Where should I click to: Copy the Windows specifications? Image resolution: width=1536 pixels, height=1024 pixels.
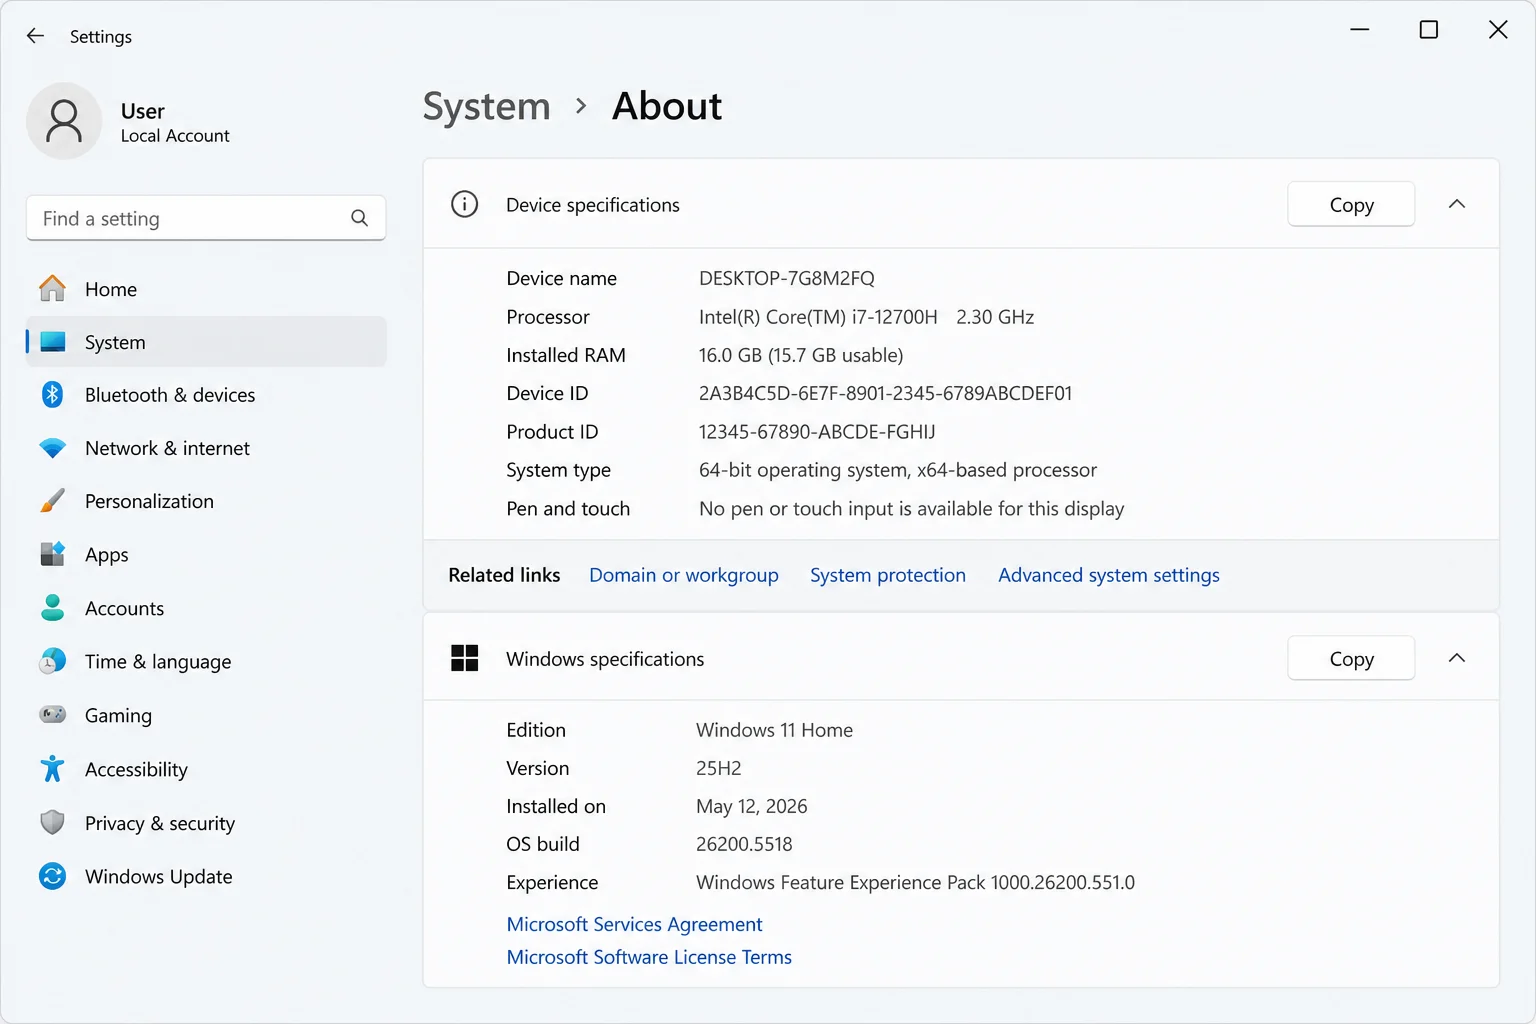coord(1351,658)
